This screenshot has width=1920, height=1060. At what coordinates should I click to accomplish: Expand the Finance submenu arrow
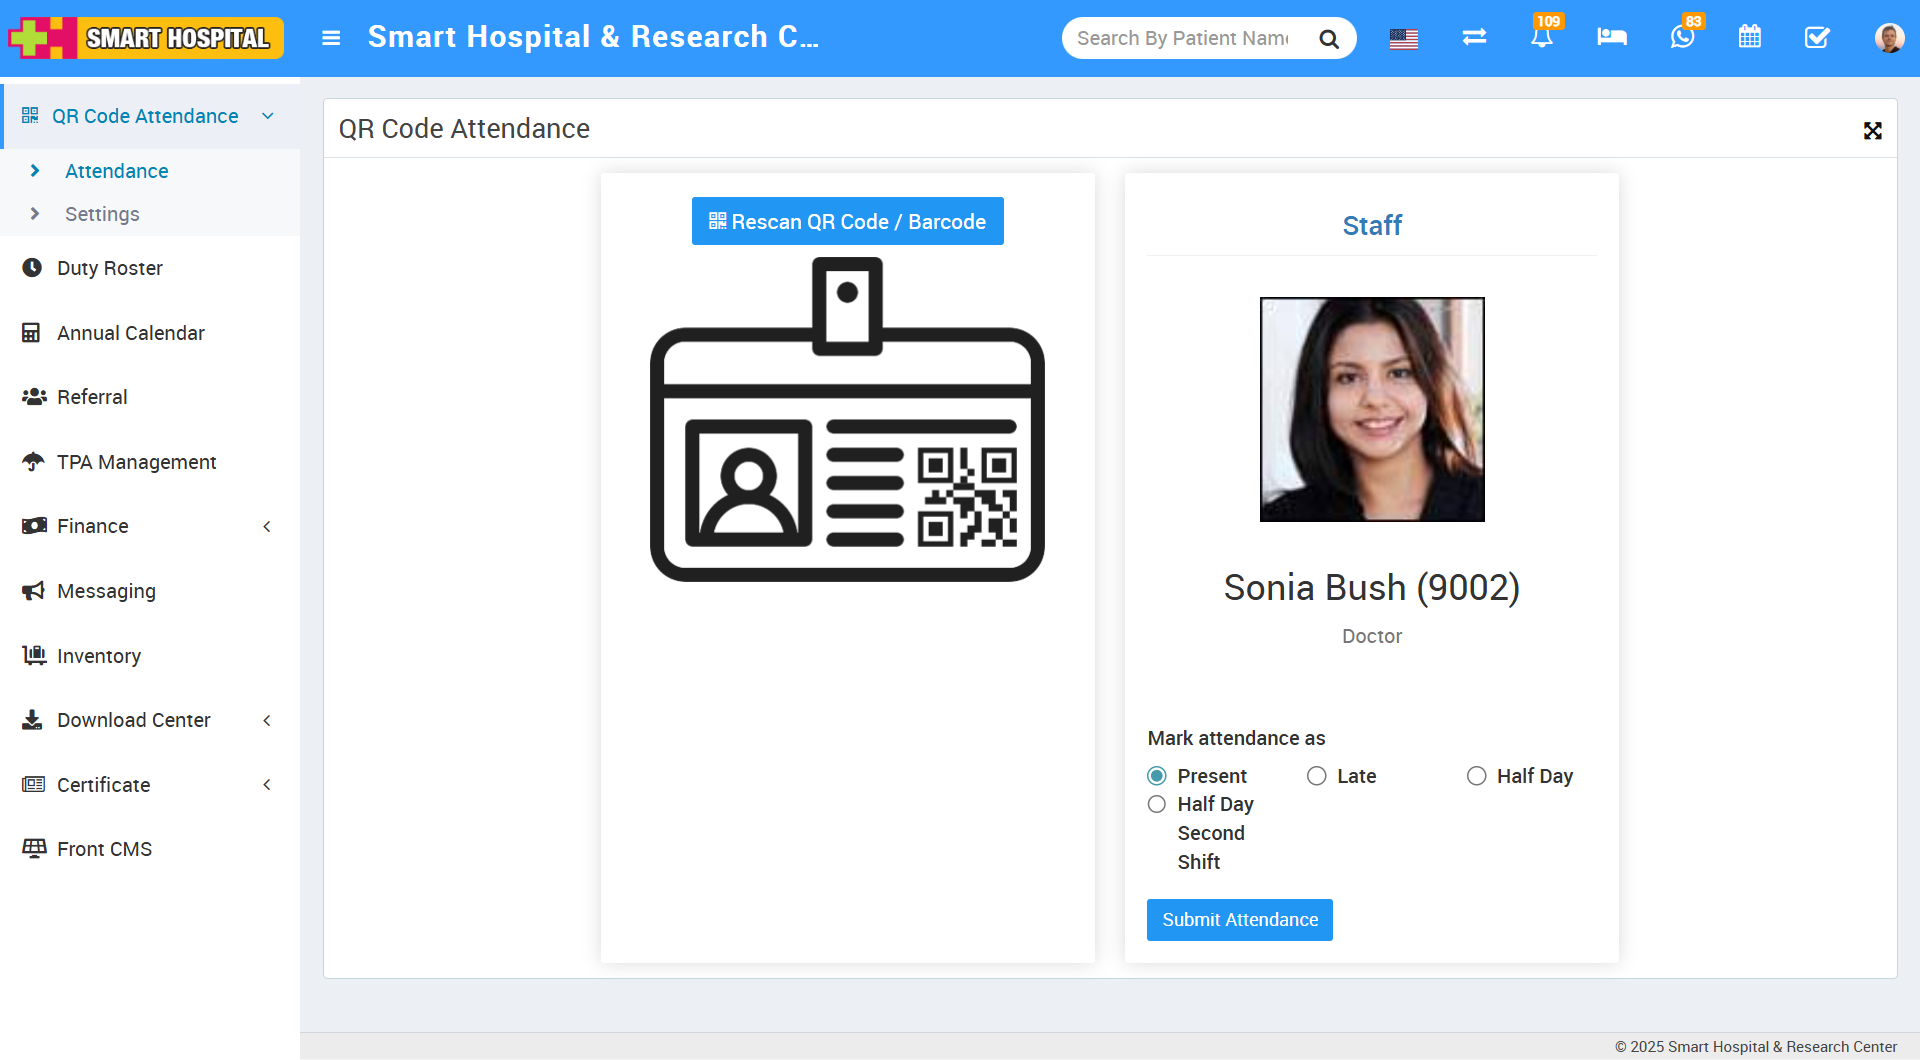pyautogui.click(x=267, y=526)
